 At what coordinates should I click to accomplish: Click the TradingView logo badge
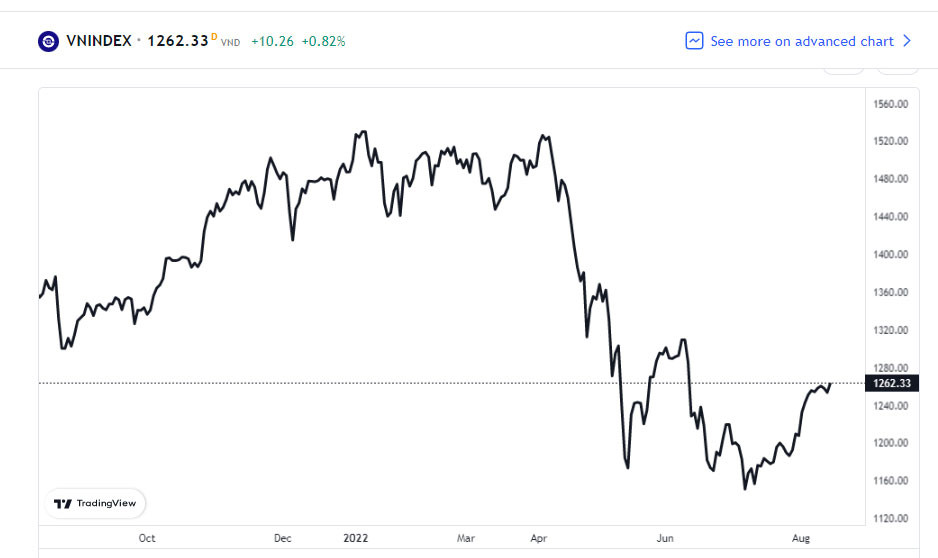tap(96, 503)
